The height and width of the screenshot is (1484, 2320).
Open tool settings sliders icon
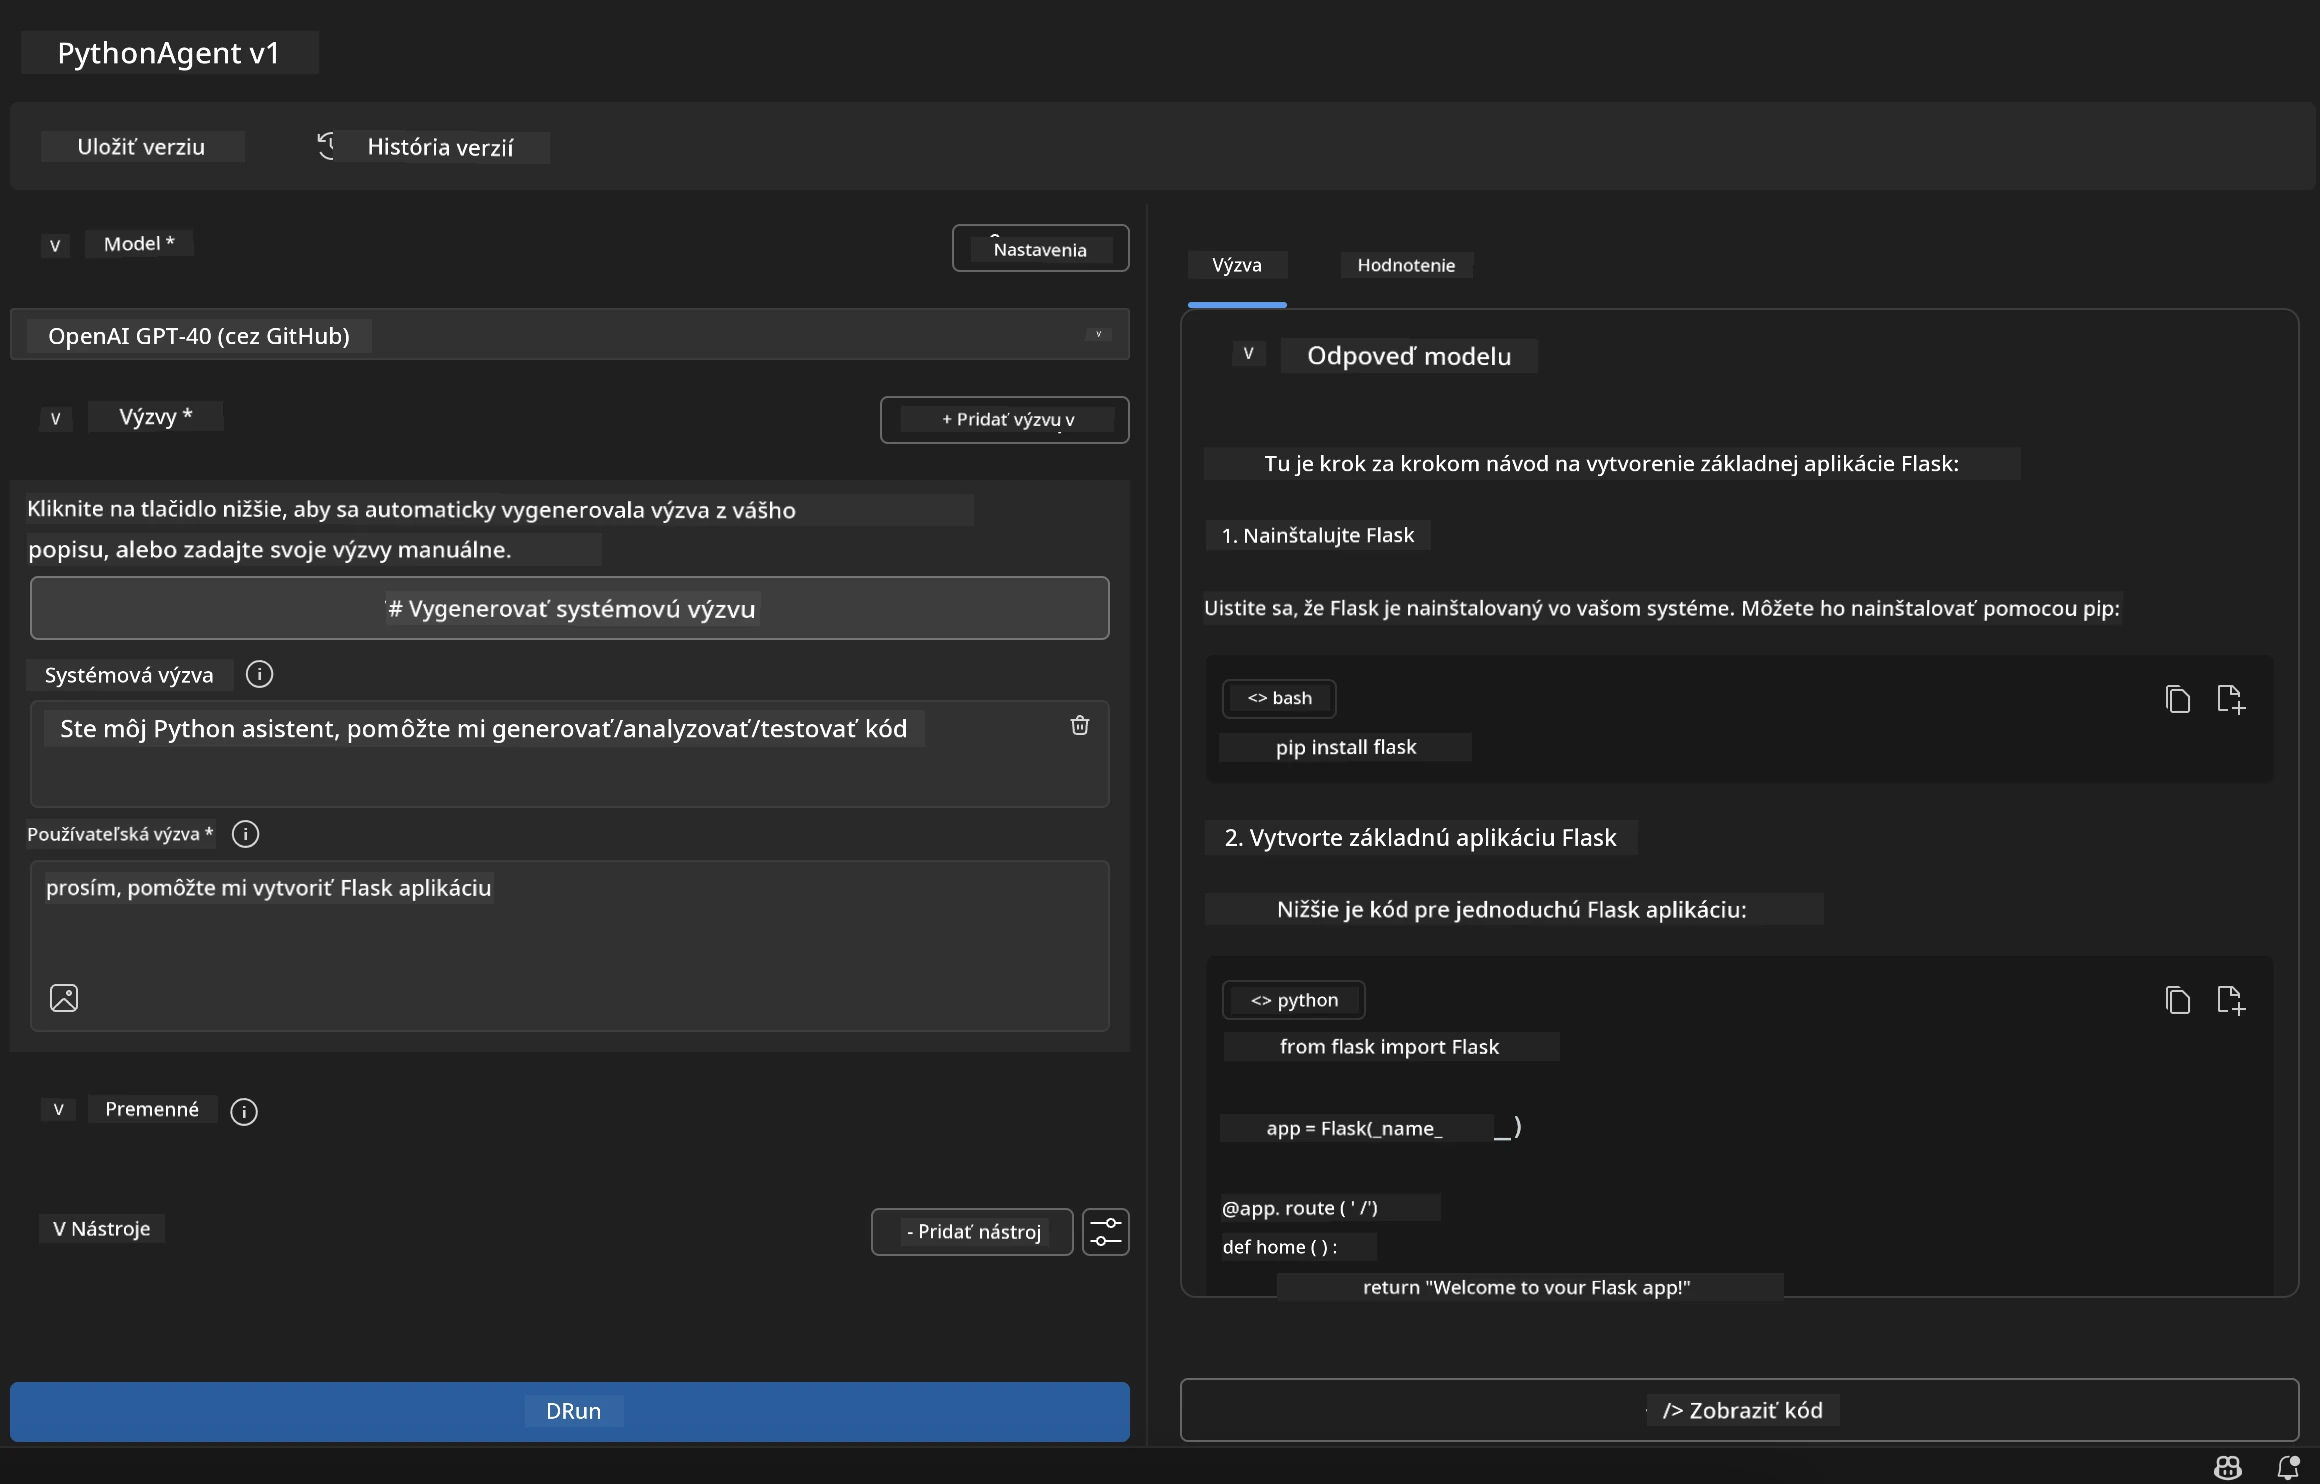pos(1106,1231)
